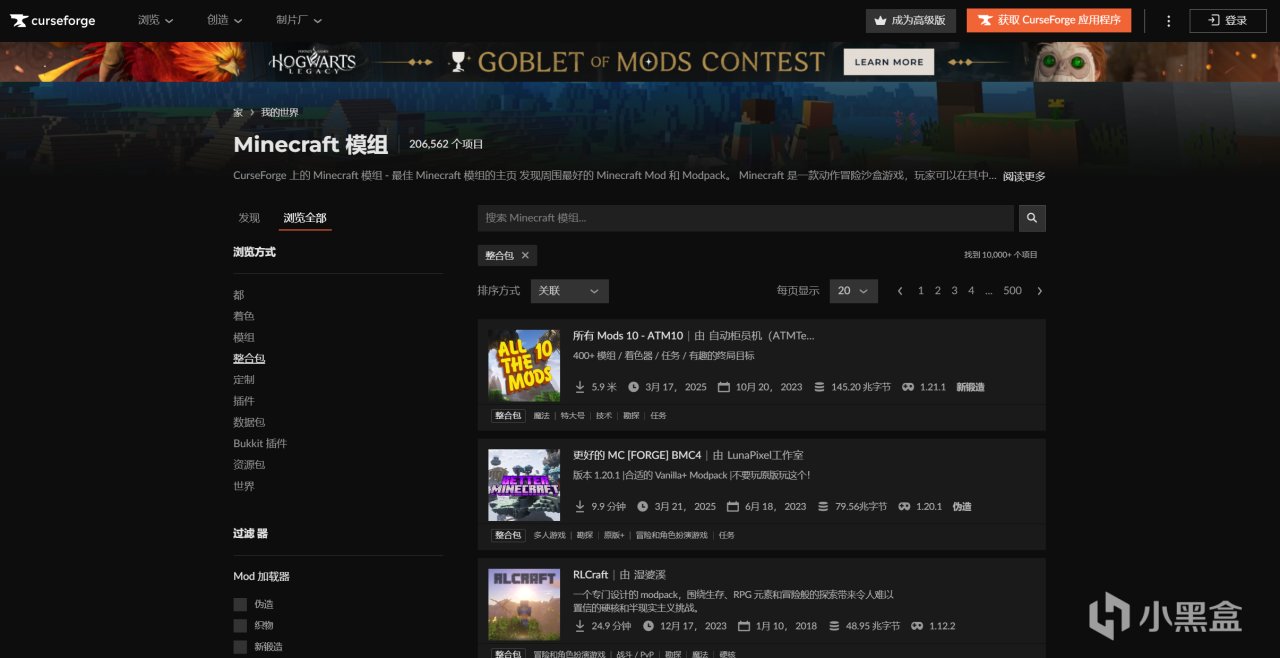The height and width of the screenshot is (658, 1280).
Task: Click the download icon on ATM10 card
Action: (580, 387)
